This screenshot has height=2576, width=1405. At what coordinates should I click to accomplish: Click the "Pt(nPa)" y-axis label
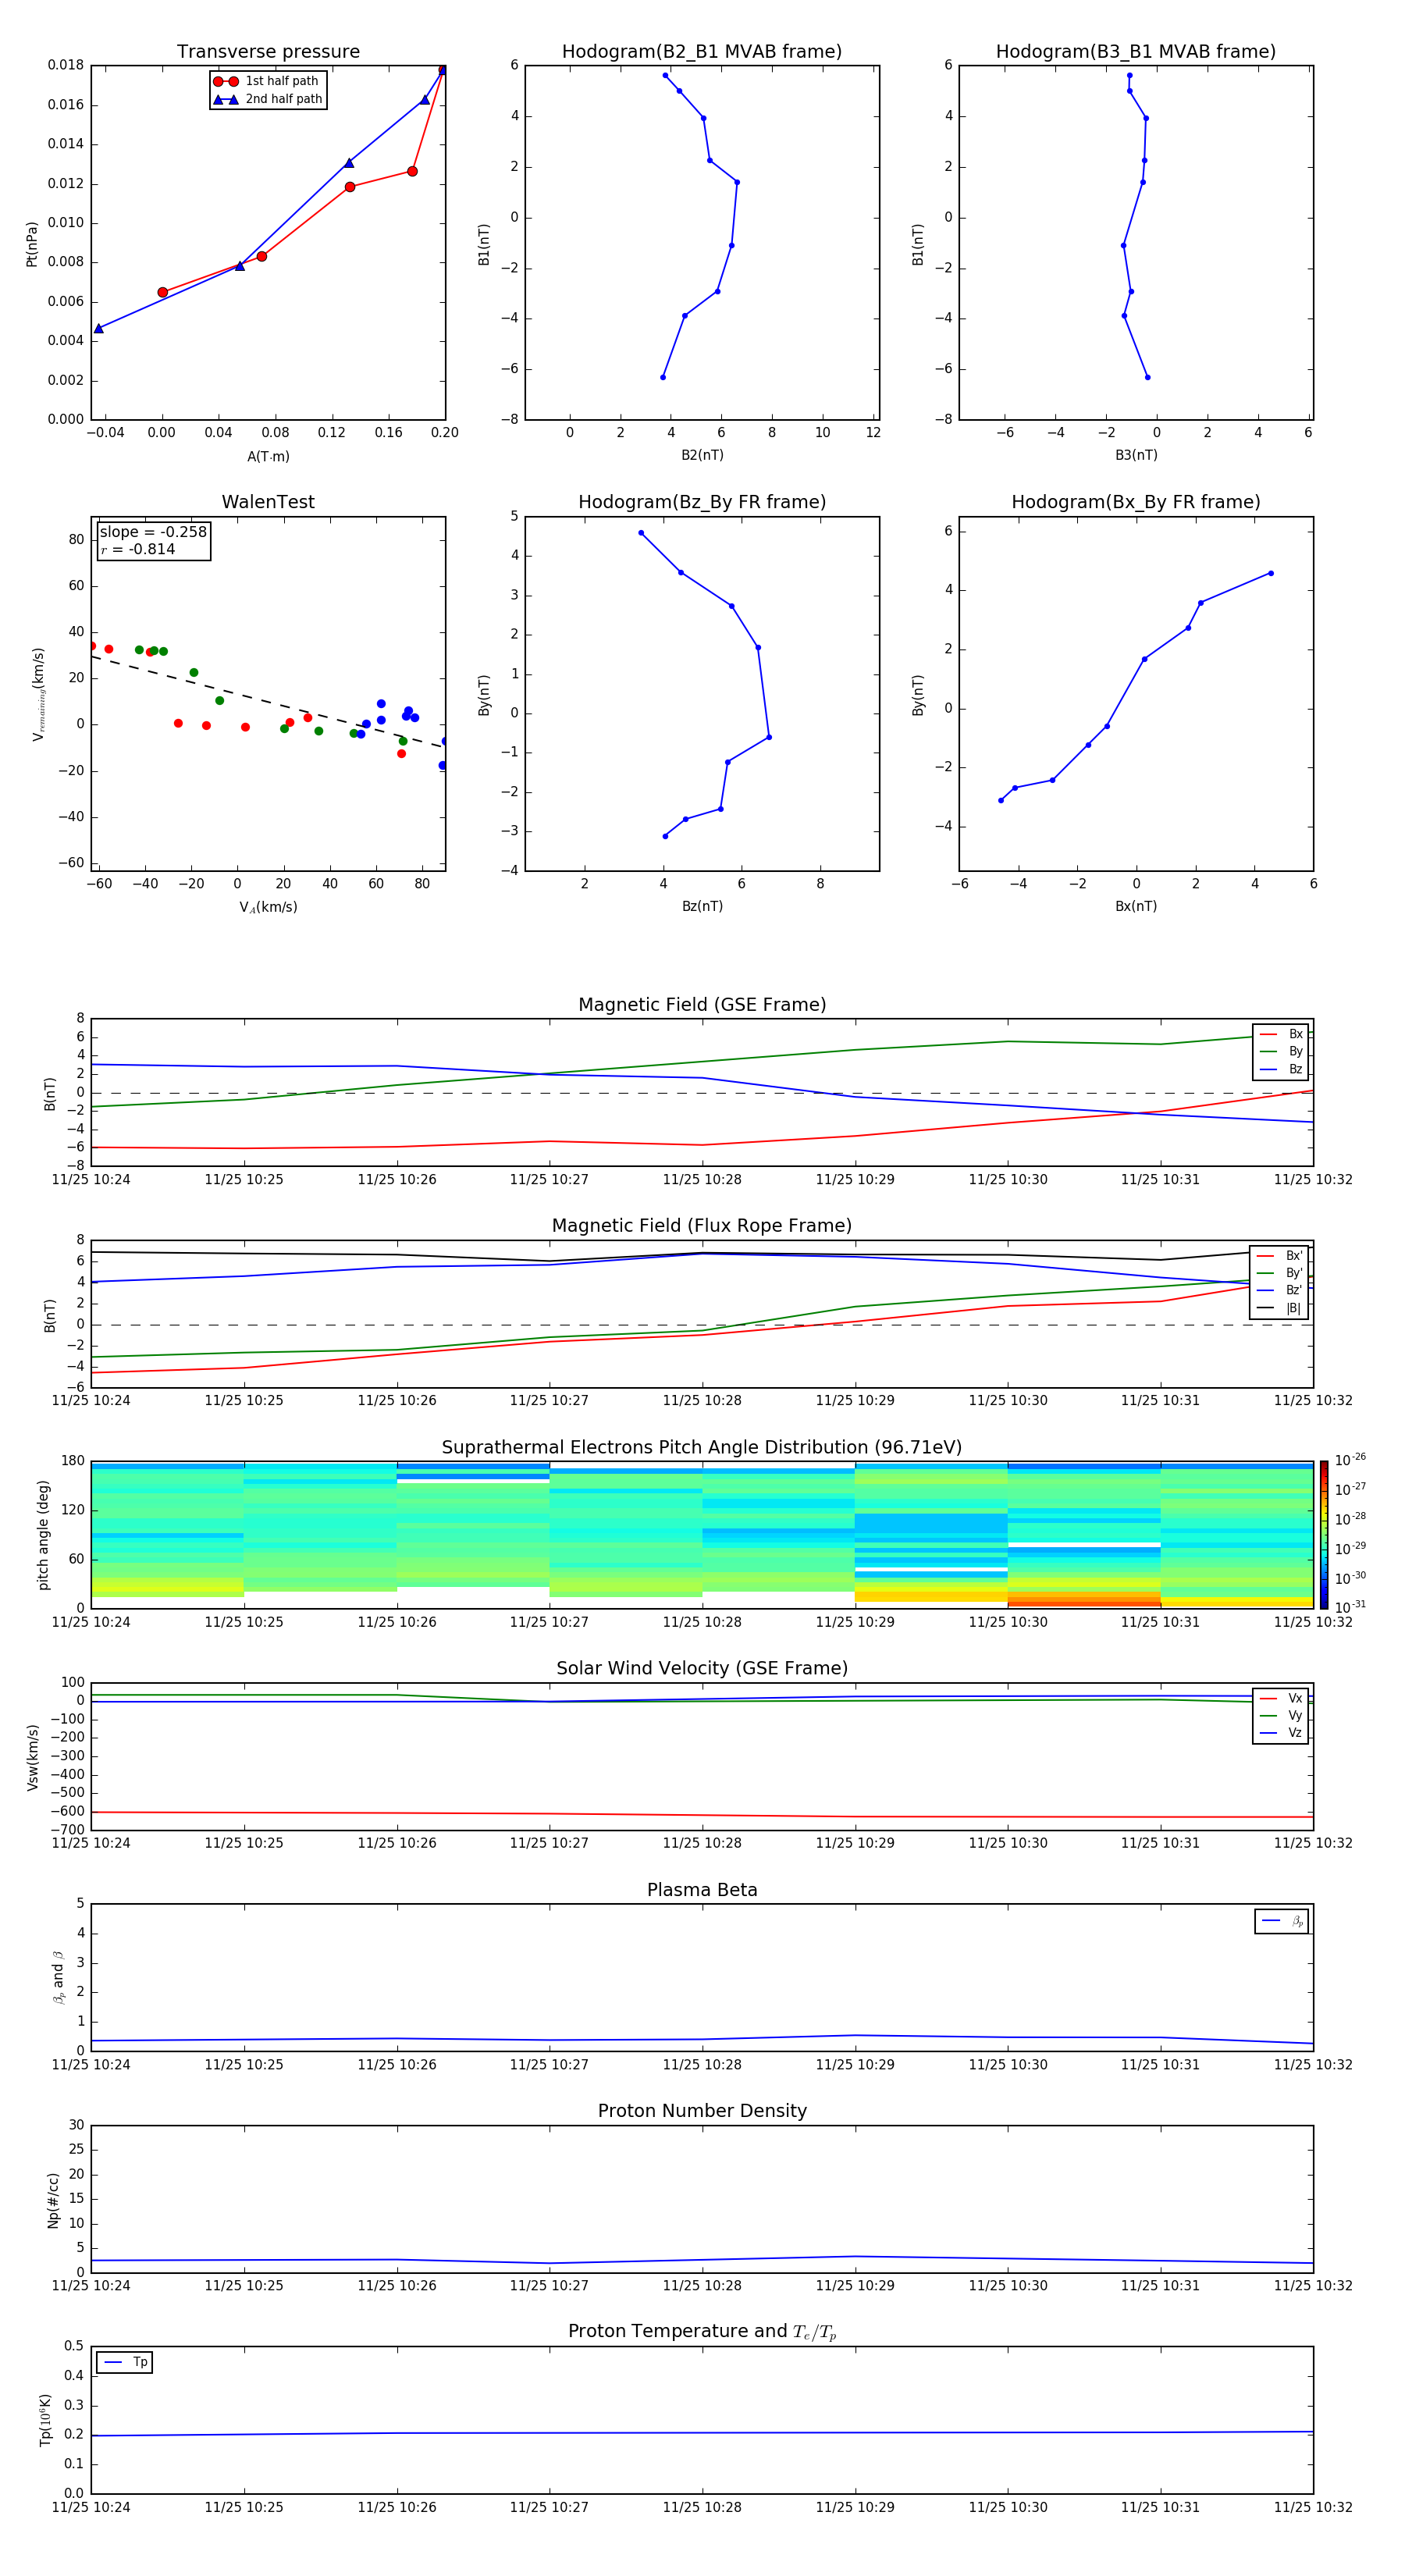[32, 244]
